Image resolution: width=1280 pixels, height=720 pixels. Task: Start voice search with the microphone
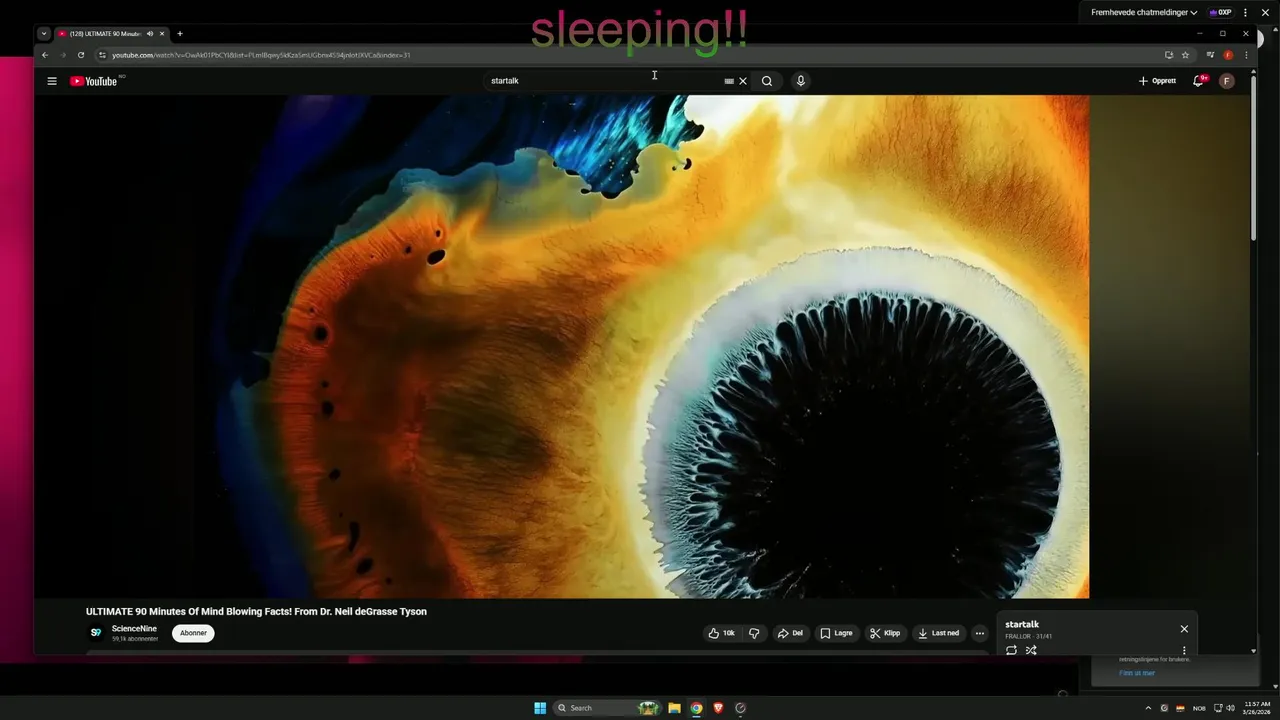pyautogui.click(x=800, y=81)
